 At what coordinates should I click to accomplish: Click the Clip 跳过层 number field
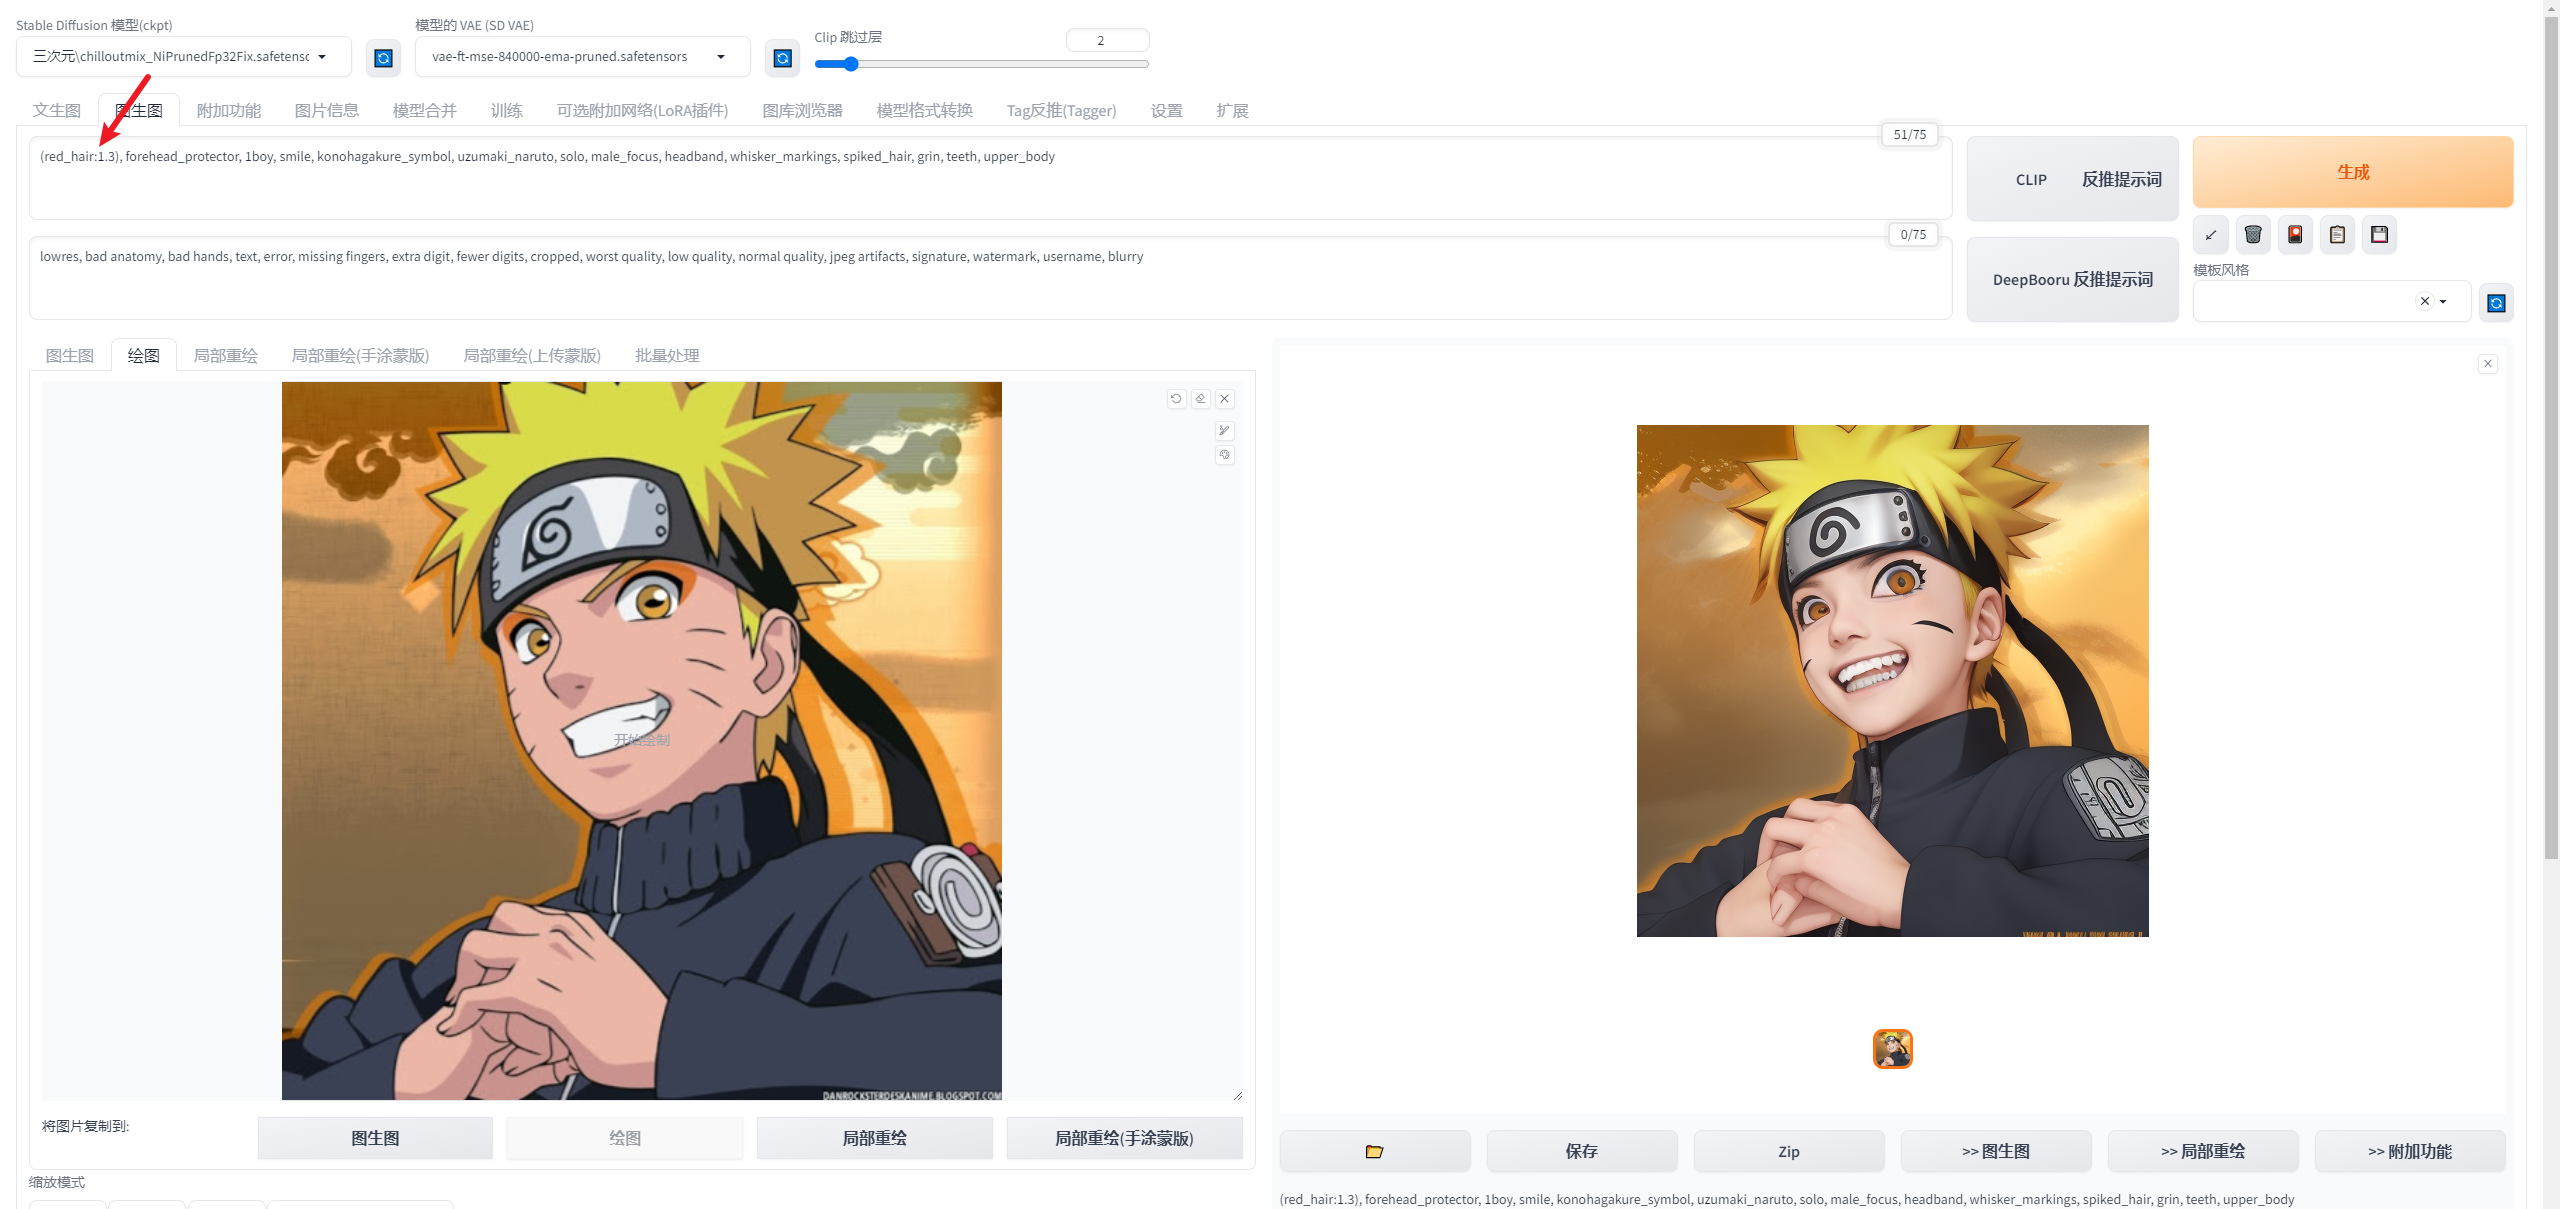pyautogui.click(x=1108, y=40)
